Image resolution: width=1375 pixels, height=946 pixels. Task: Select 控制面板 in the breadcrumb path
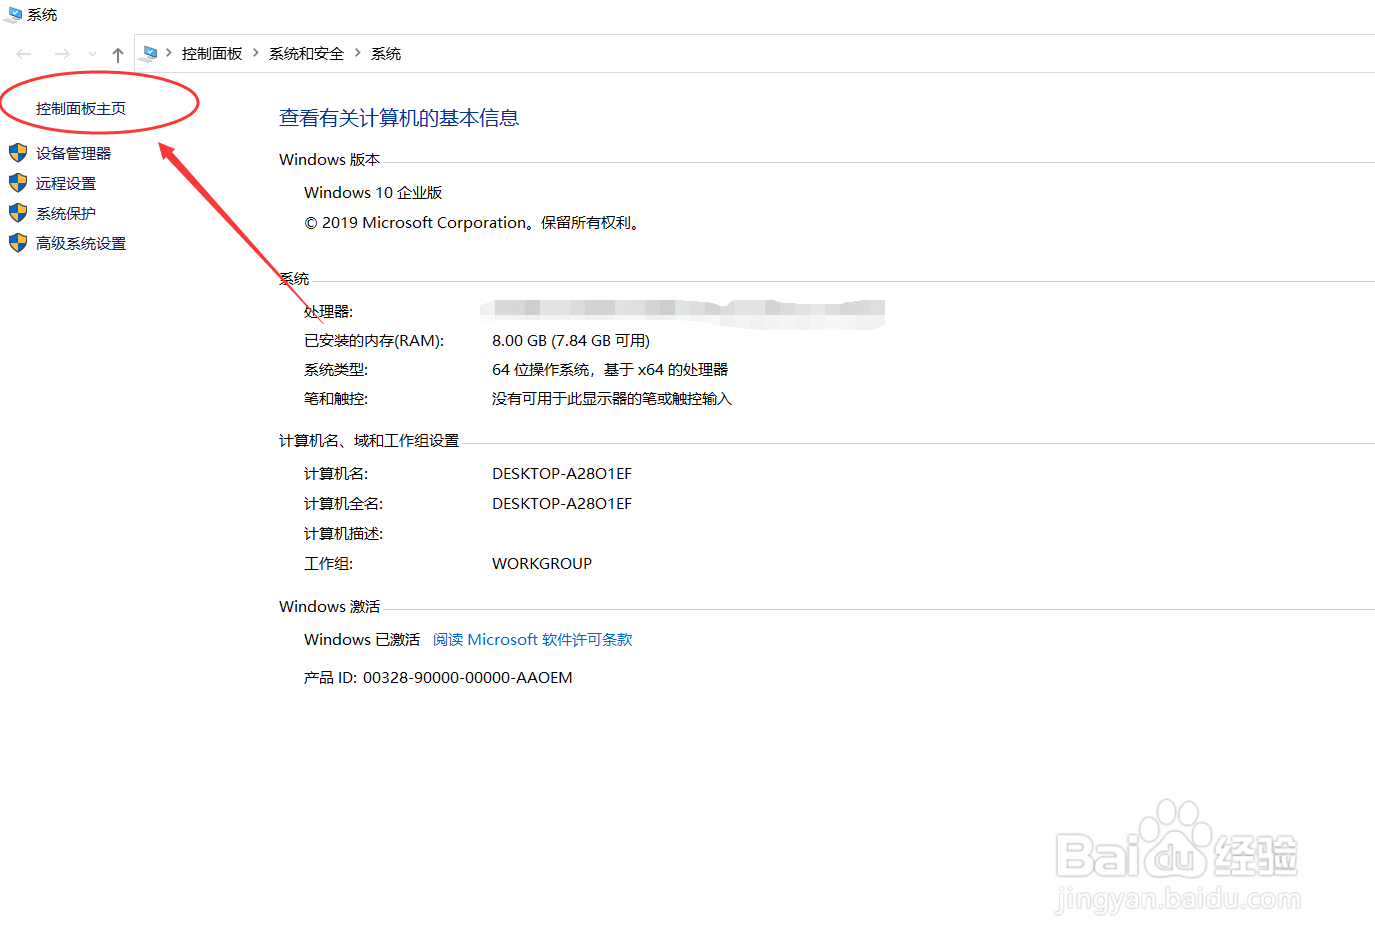(212, 53)
